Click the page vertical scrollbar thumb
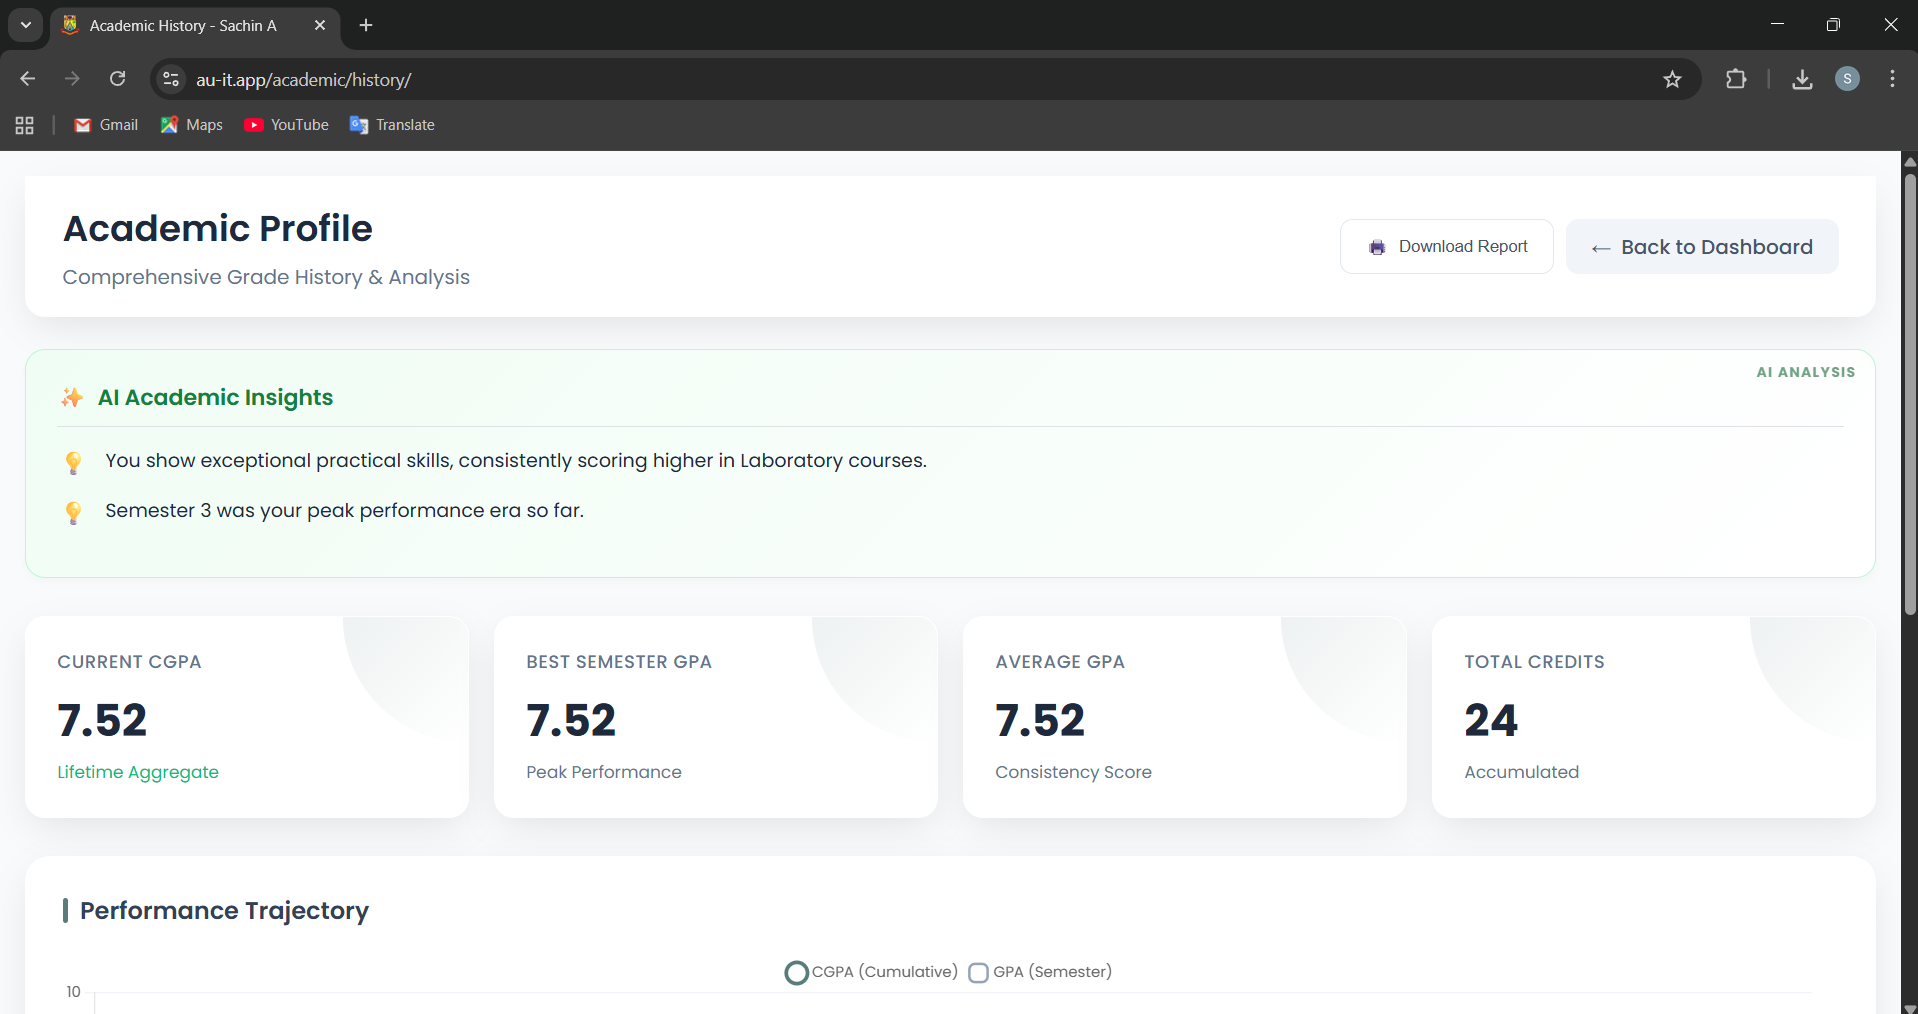This screenshot has width=1918, height=1014. 1909,390
